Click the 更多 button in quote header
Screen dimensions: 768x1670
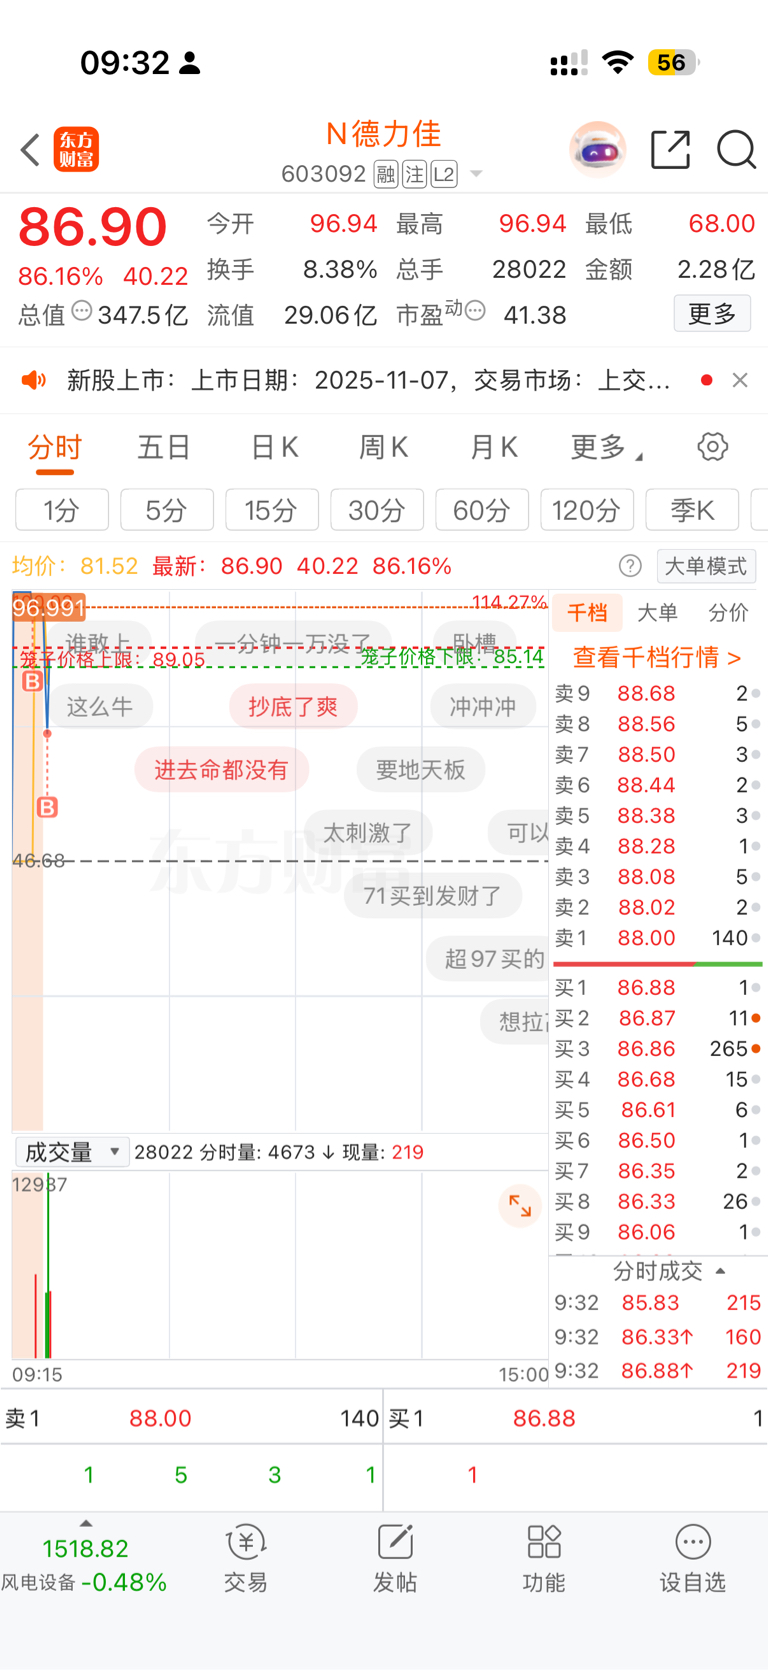712,314
